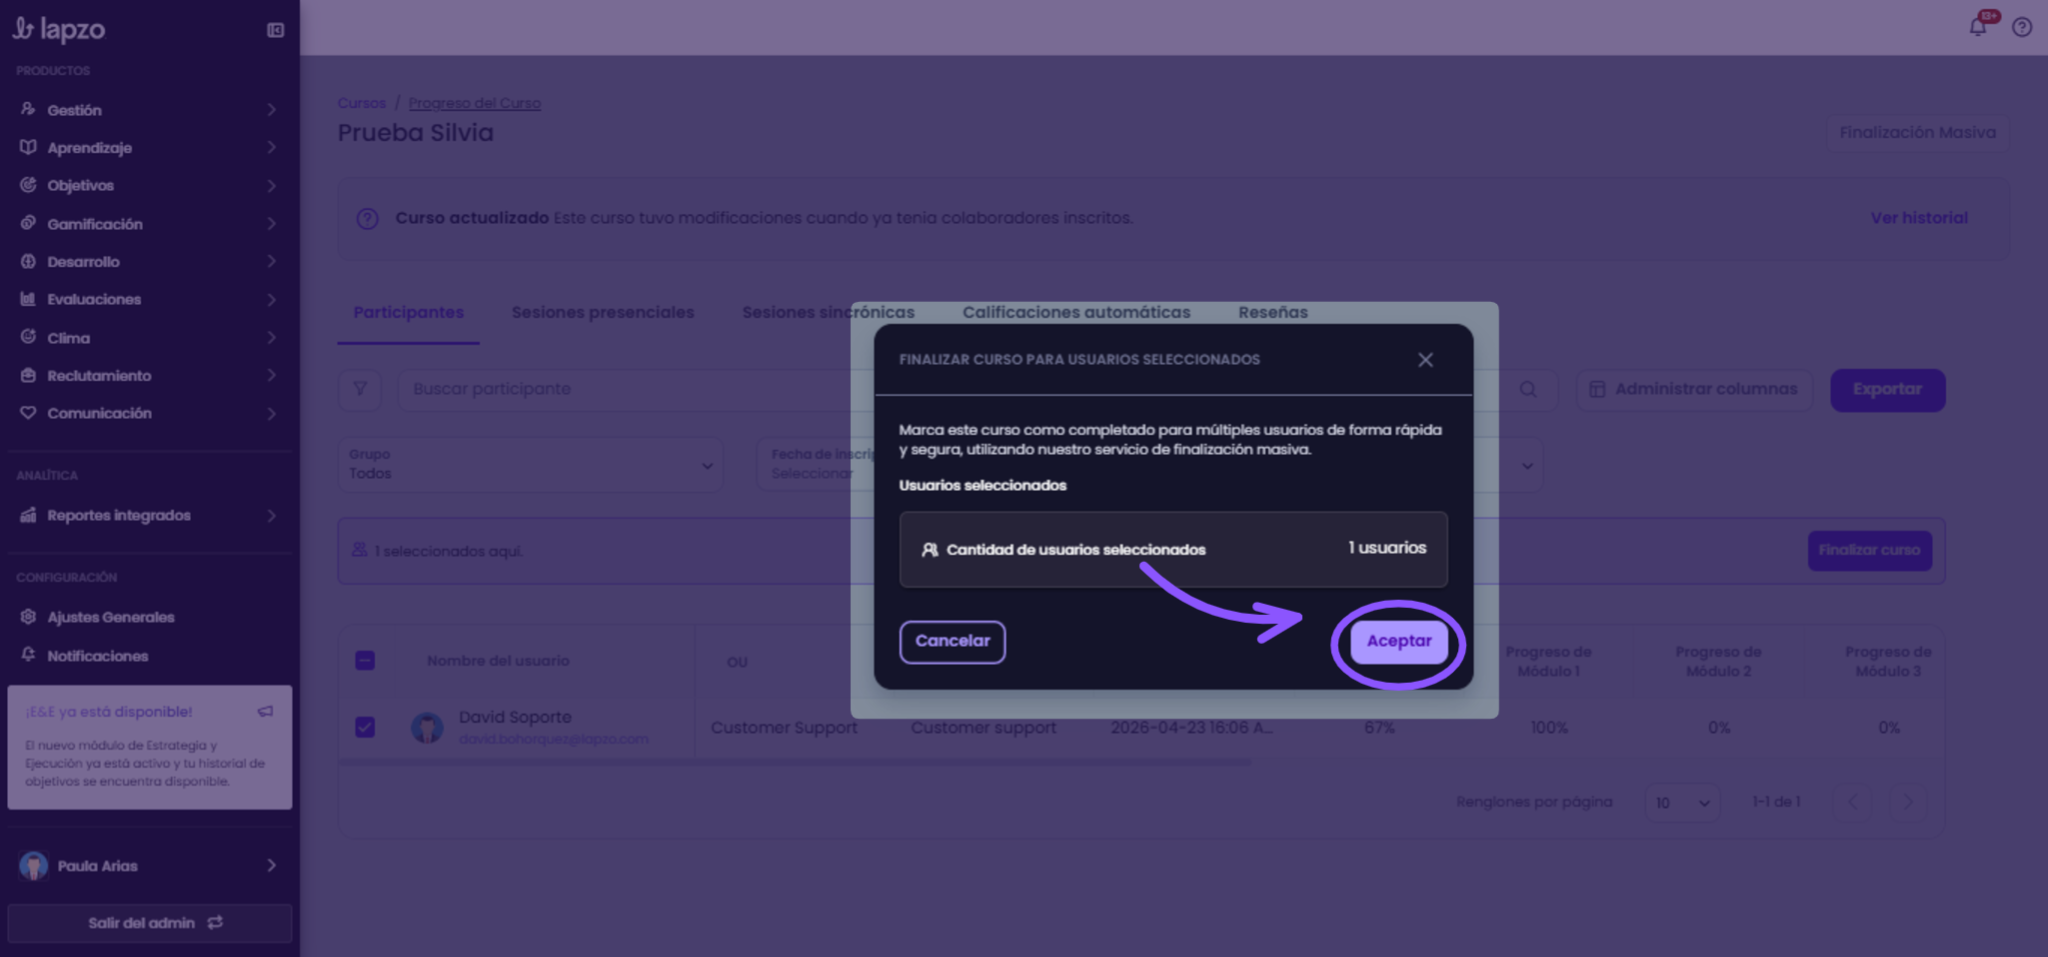
Task: Click the Notificaciones bell icon in sidebar
Action: click(28, 655)
